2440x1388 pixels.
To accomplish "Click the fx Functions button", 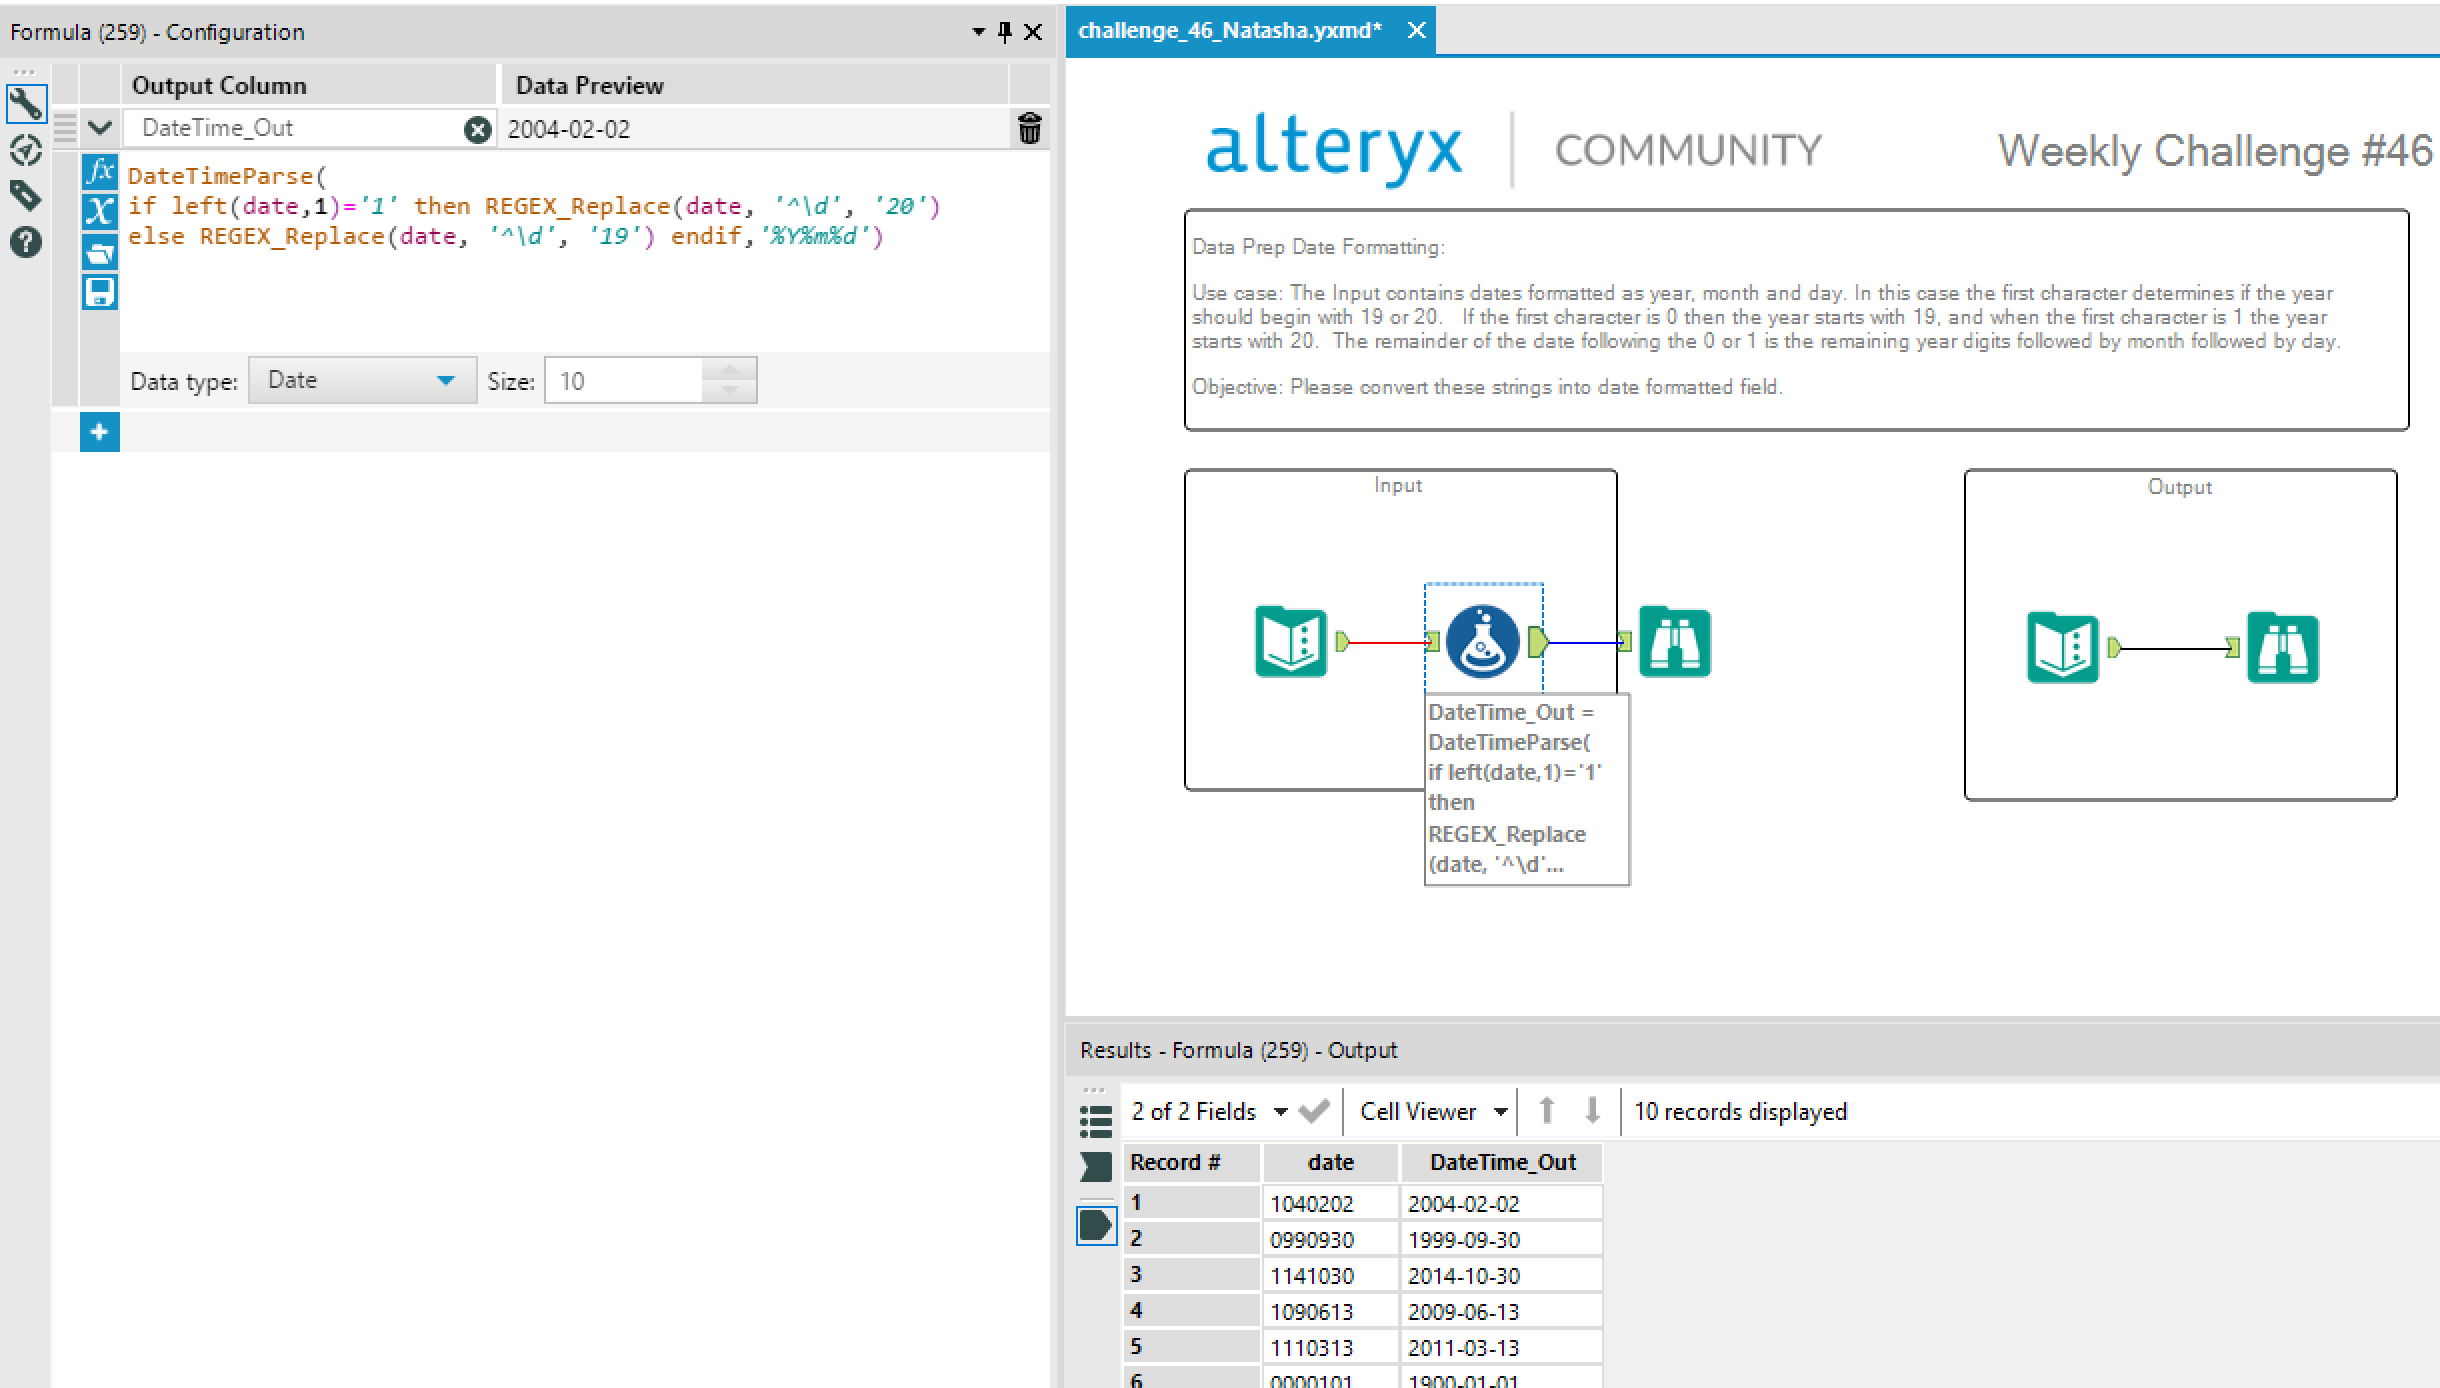I will tap(99, 172).
